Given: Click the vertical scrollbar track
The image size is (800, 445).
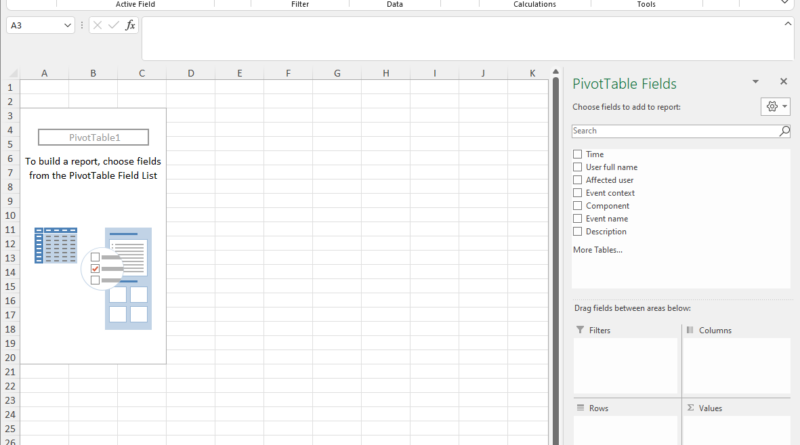Looking at the screenshot, I should pos(556,260).
